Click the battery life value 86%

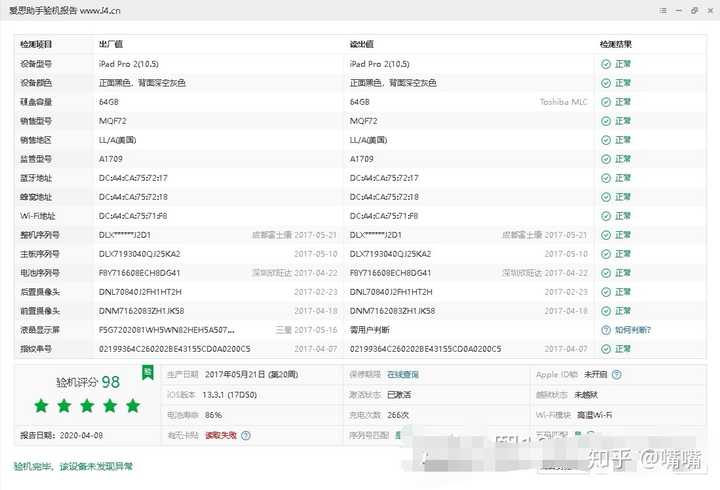(213, 415)
